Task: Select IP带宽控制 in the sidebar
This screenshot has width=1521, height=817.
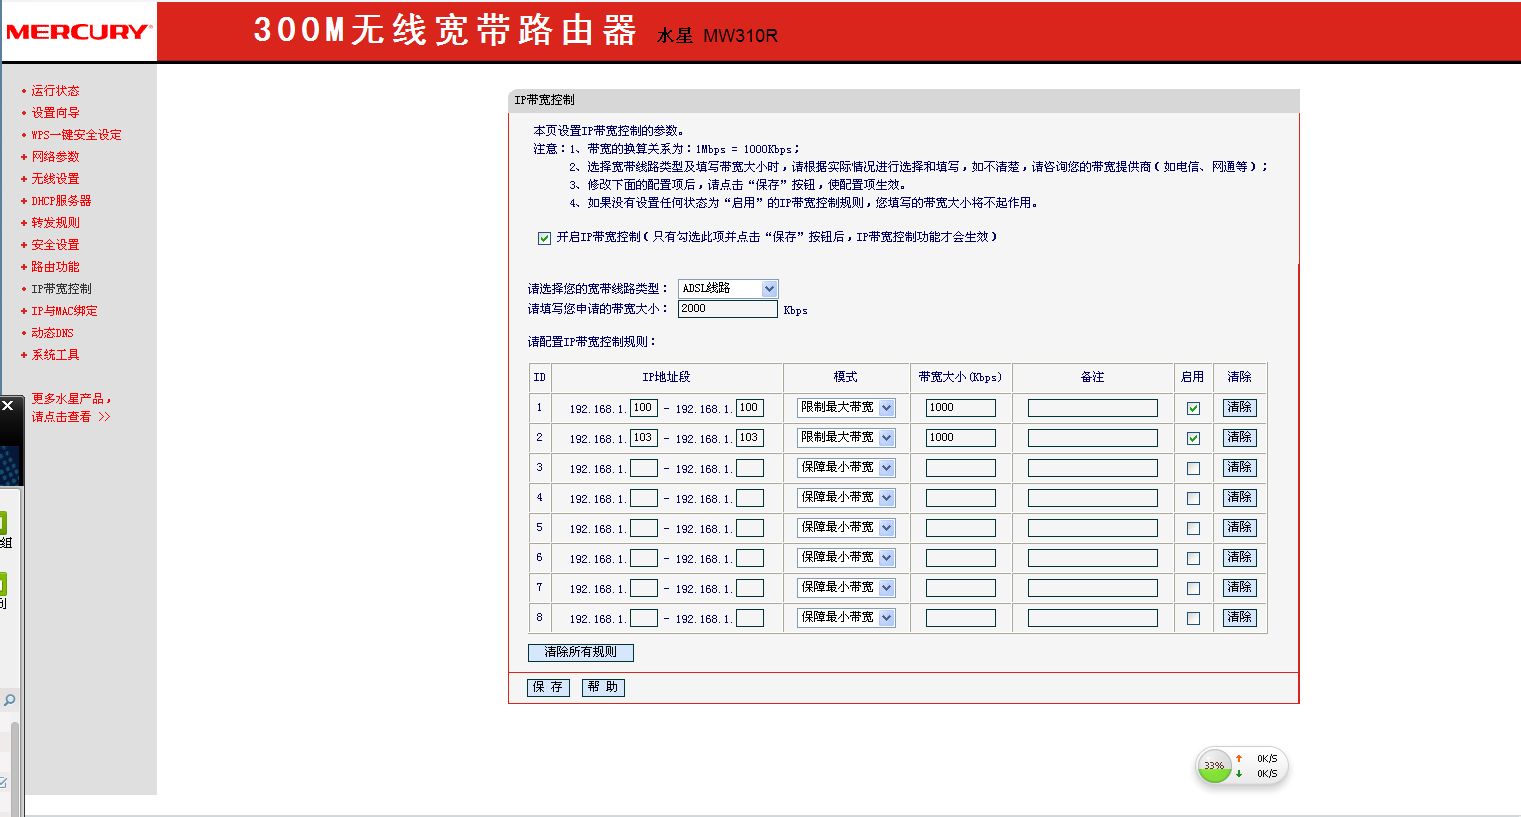Action: [61, 289]
